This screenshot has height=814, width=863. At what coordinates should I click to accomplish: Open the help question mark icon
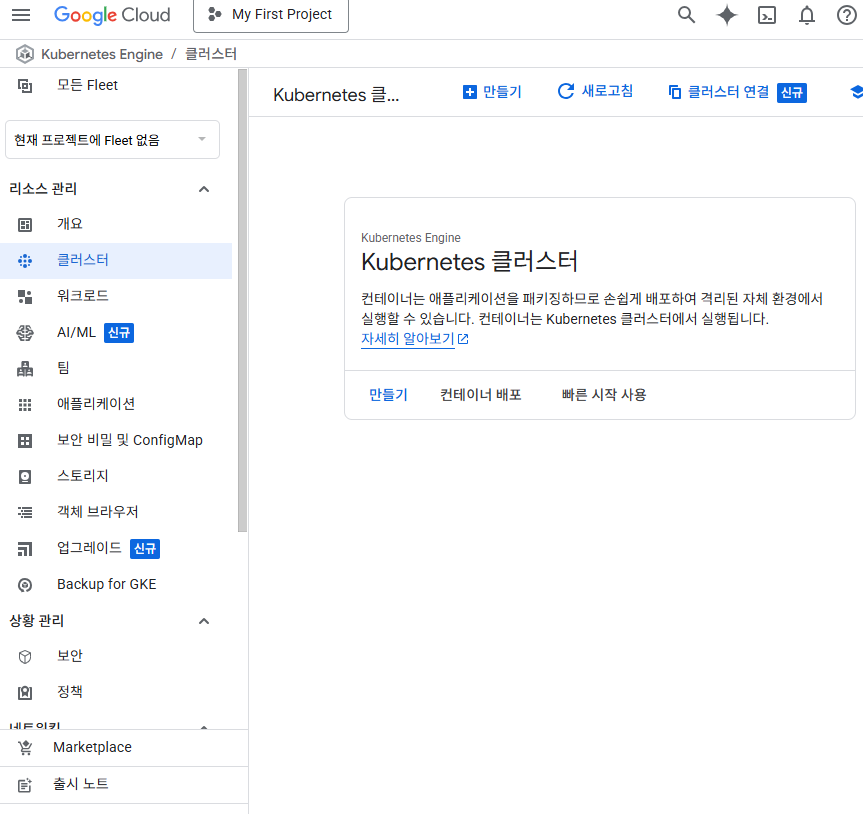click(x=846, y=15)
